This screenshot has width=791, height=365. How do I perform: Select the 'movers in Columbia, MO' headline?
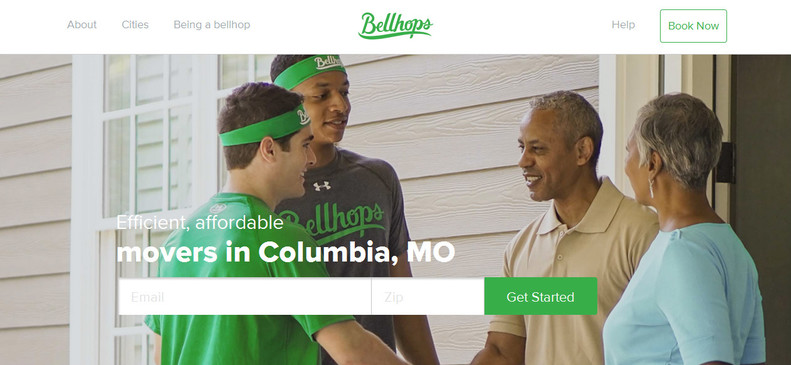[x=286, y=252]
